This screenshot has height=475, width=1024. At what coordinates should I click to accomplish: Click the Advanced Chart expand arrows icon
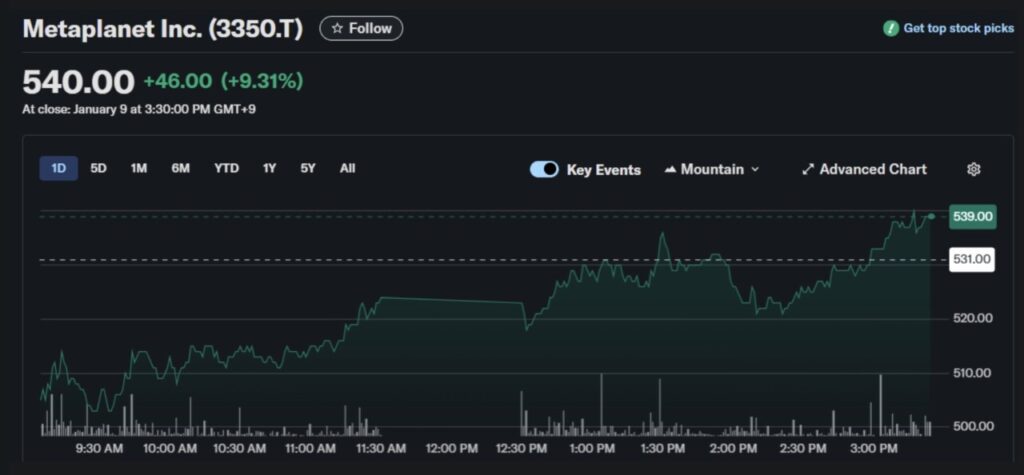tap(808, 169)
